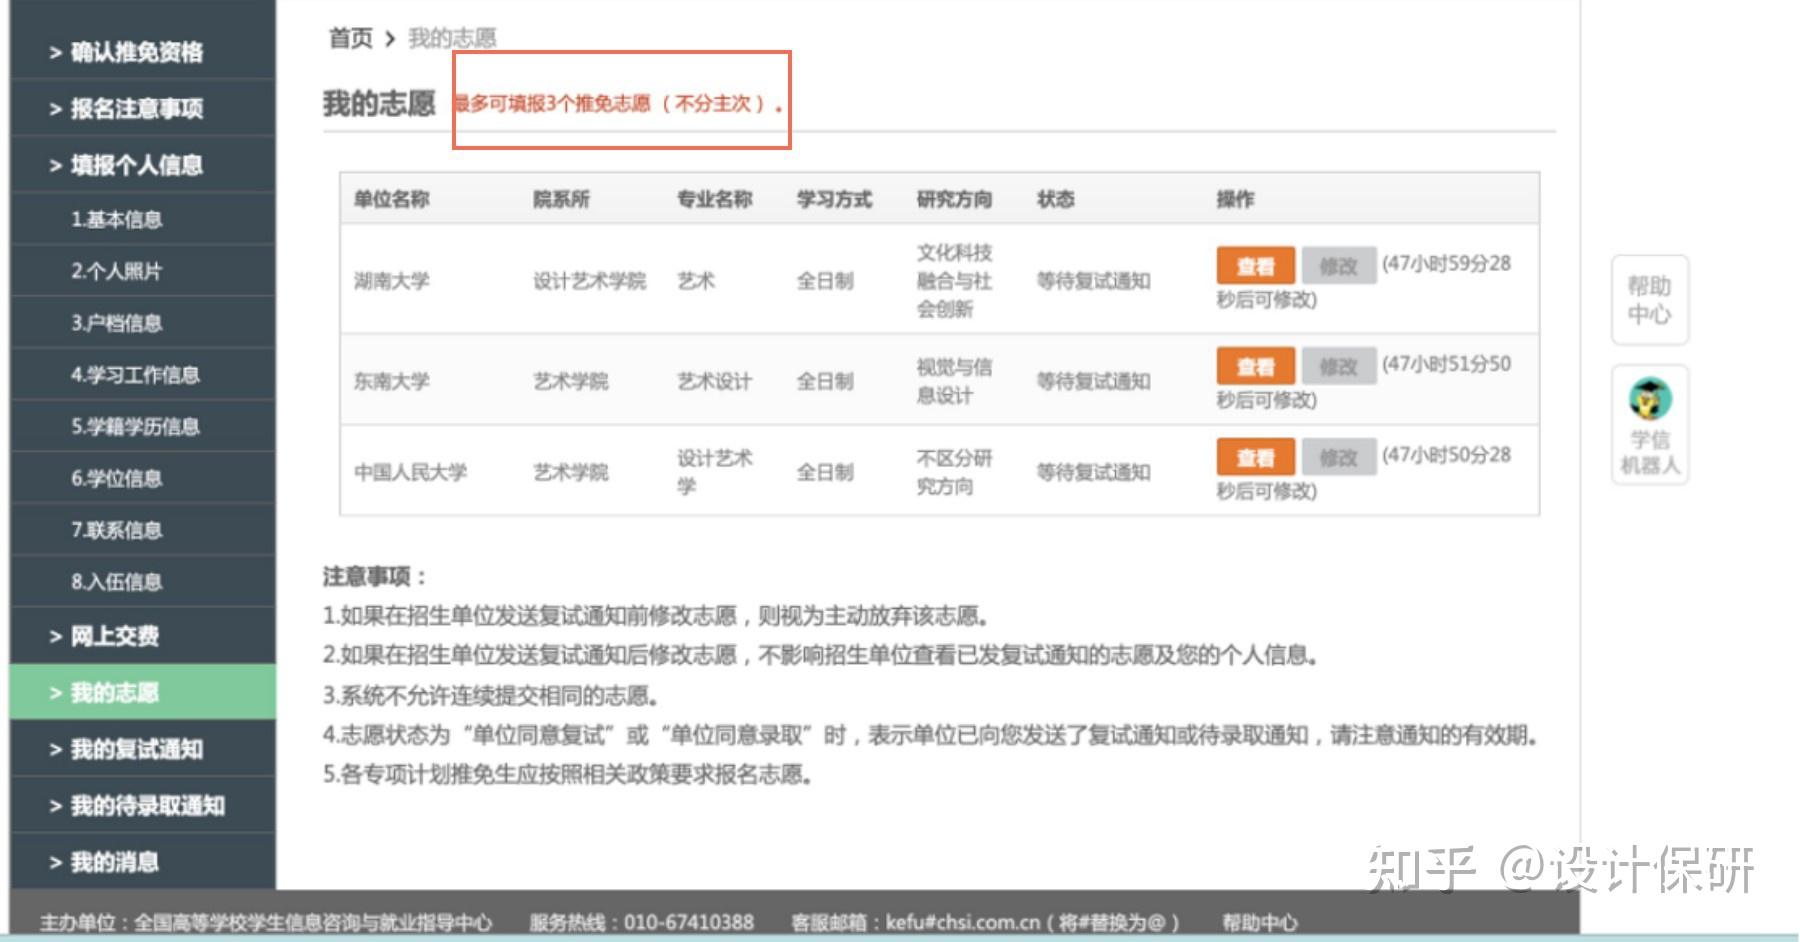Click 修改 button for 湖南大学
This screenshot has width=1800, height=942.
[1338, 266]
